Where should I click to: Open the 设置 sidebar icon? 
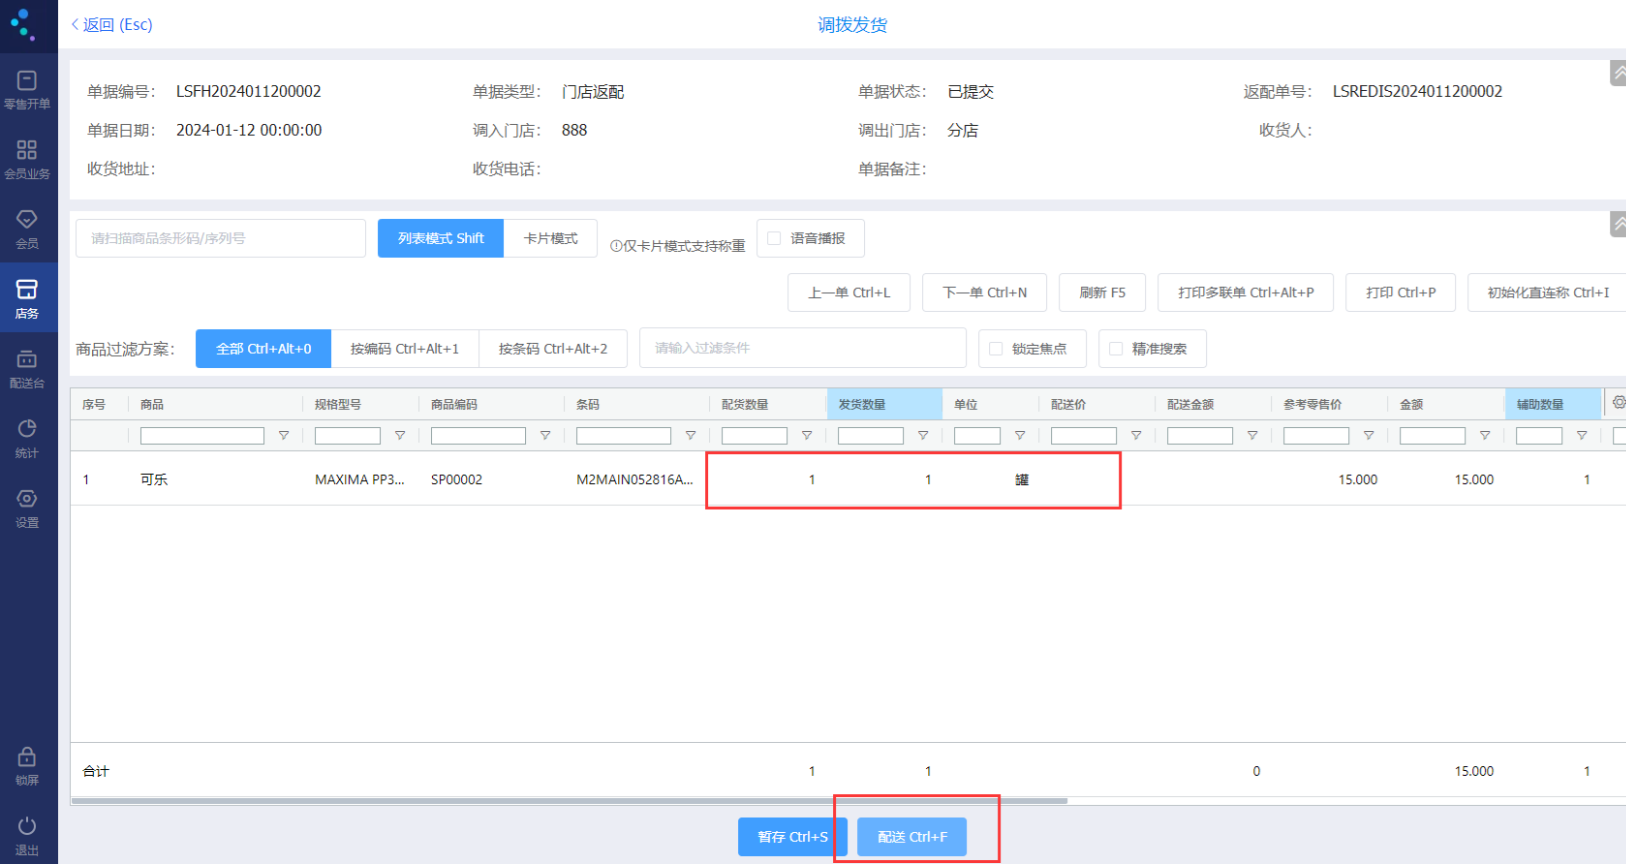pos(27,508)
